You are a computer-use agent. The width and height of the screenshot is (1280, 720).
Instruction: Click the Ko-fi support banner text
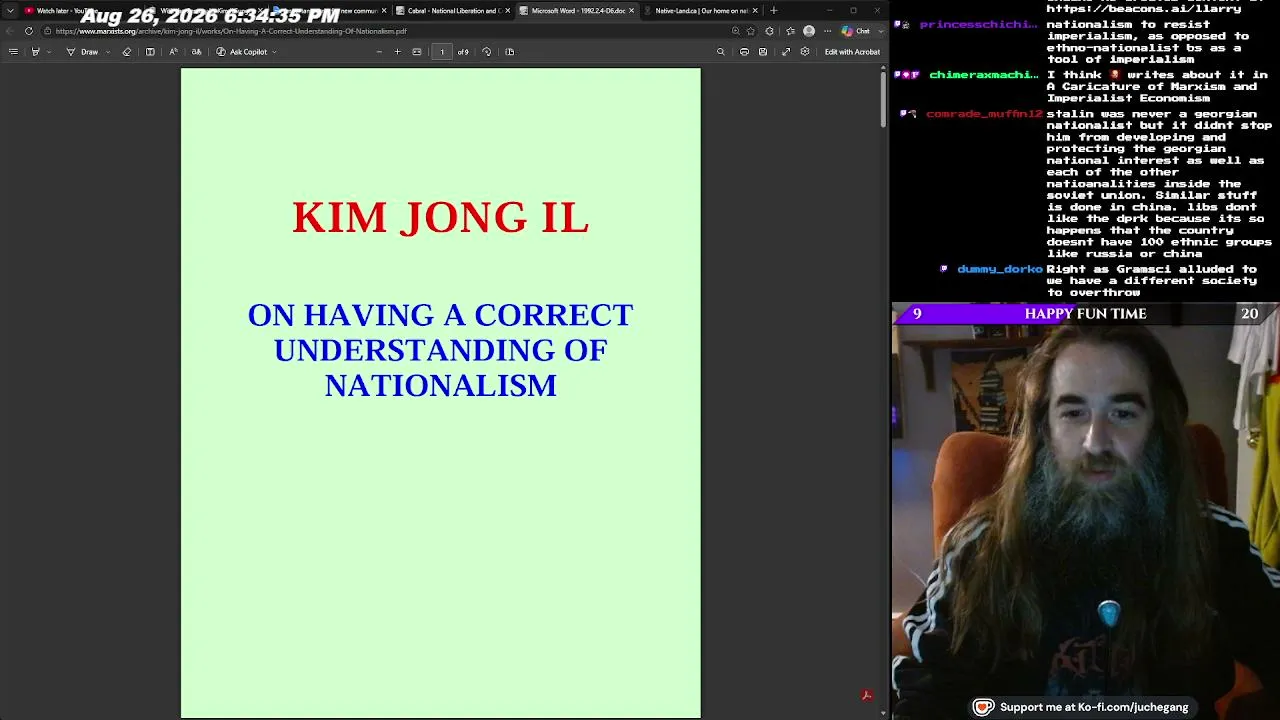pos(1094,707)
